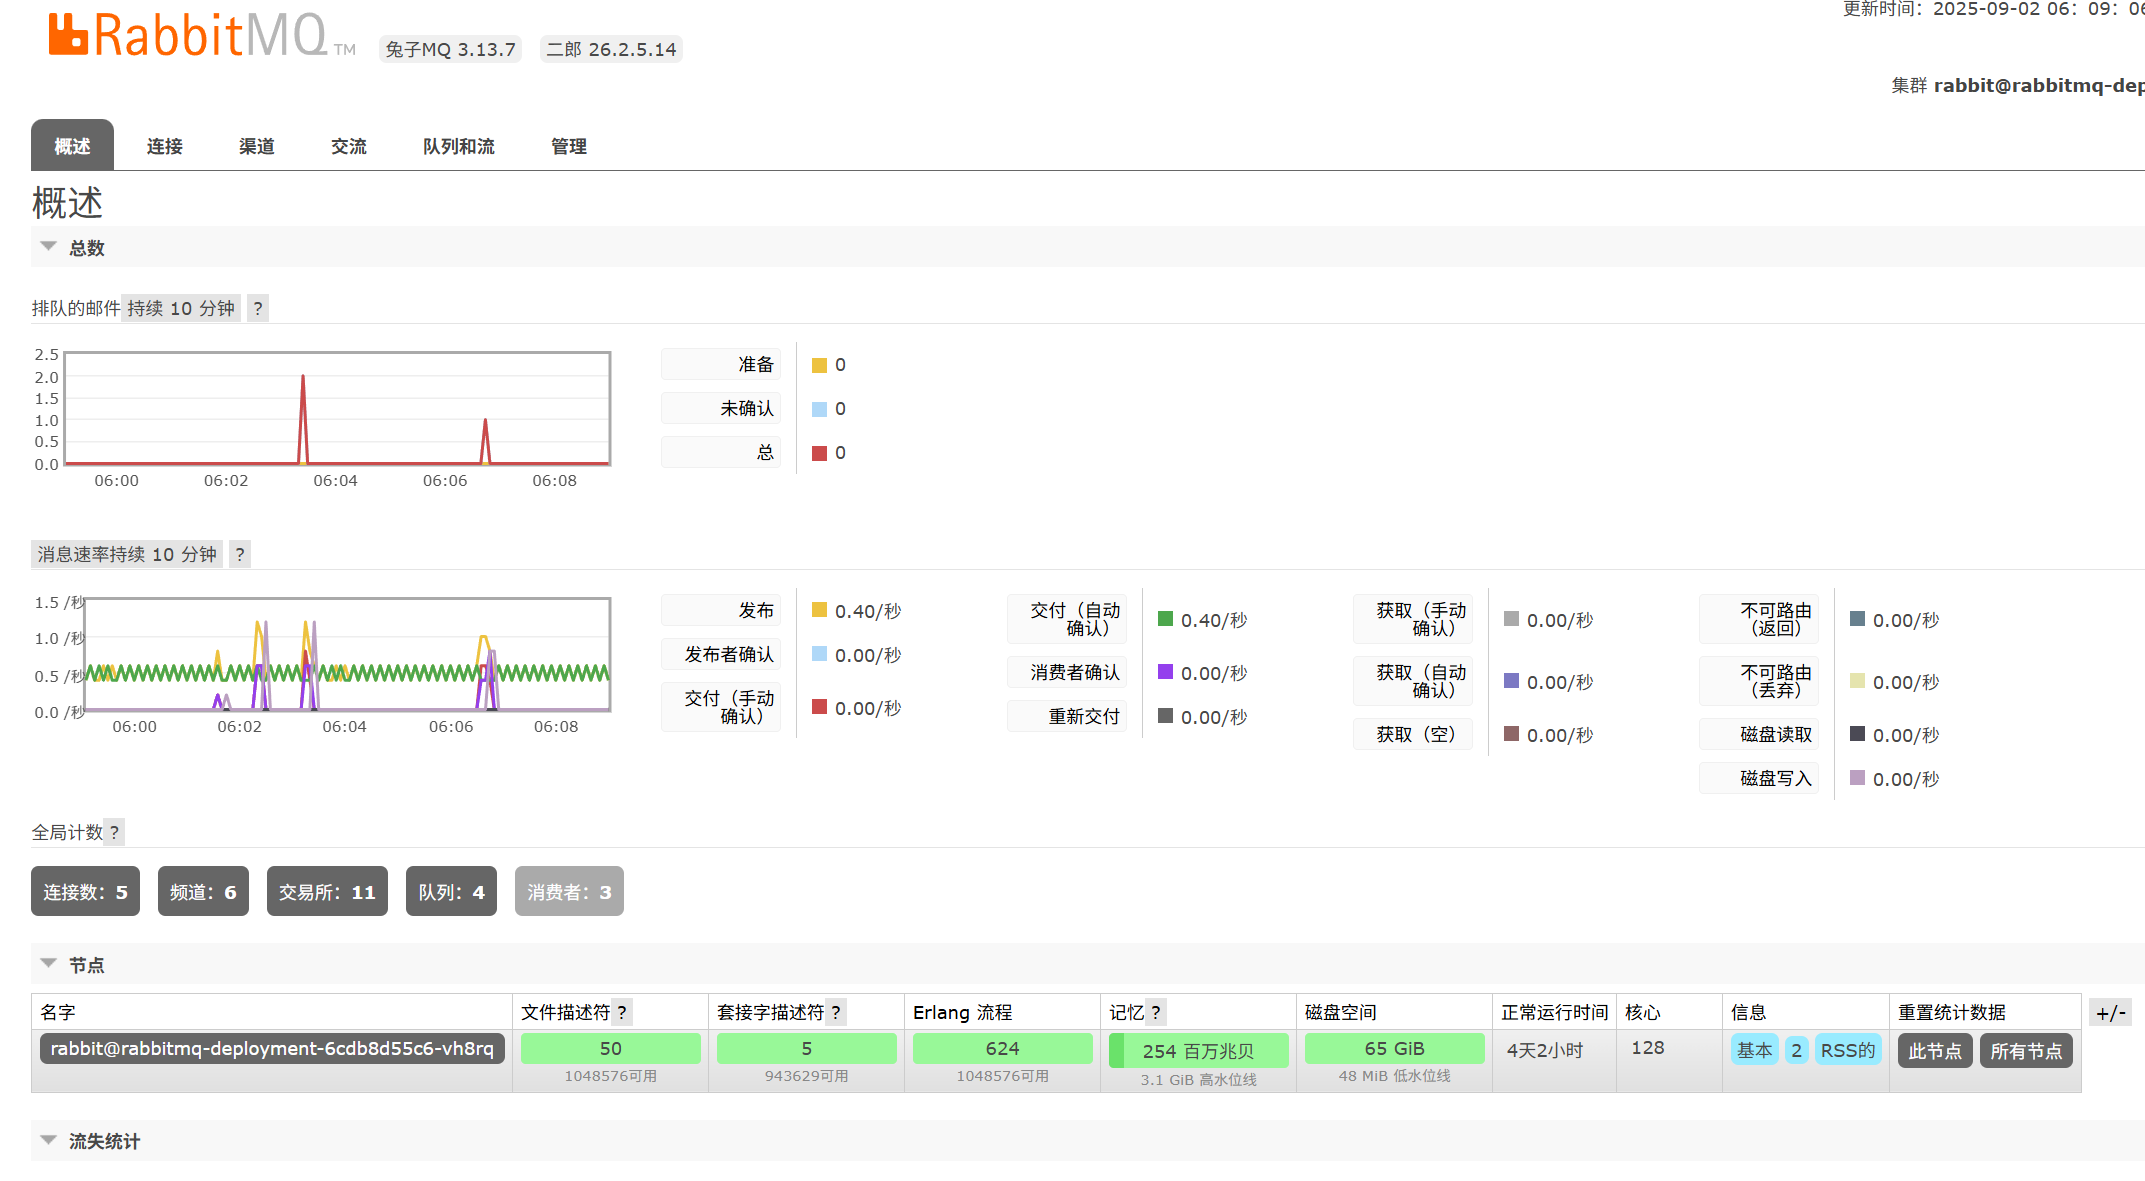The width and height of the screenshot is (2145, 1181).
Task: Open the 记忆 memory help icon
Action: coord(1157,1011)
